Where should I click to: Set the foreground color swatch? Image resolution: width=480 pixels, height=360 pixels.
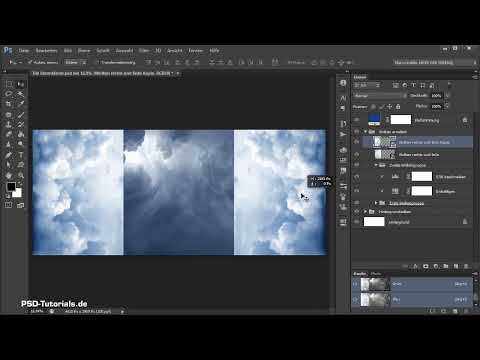(11, 186)
